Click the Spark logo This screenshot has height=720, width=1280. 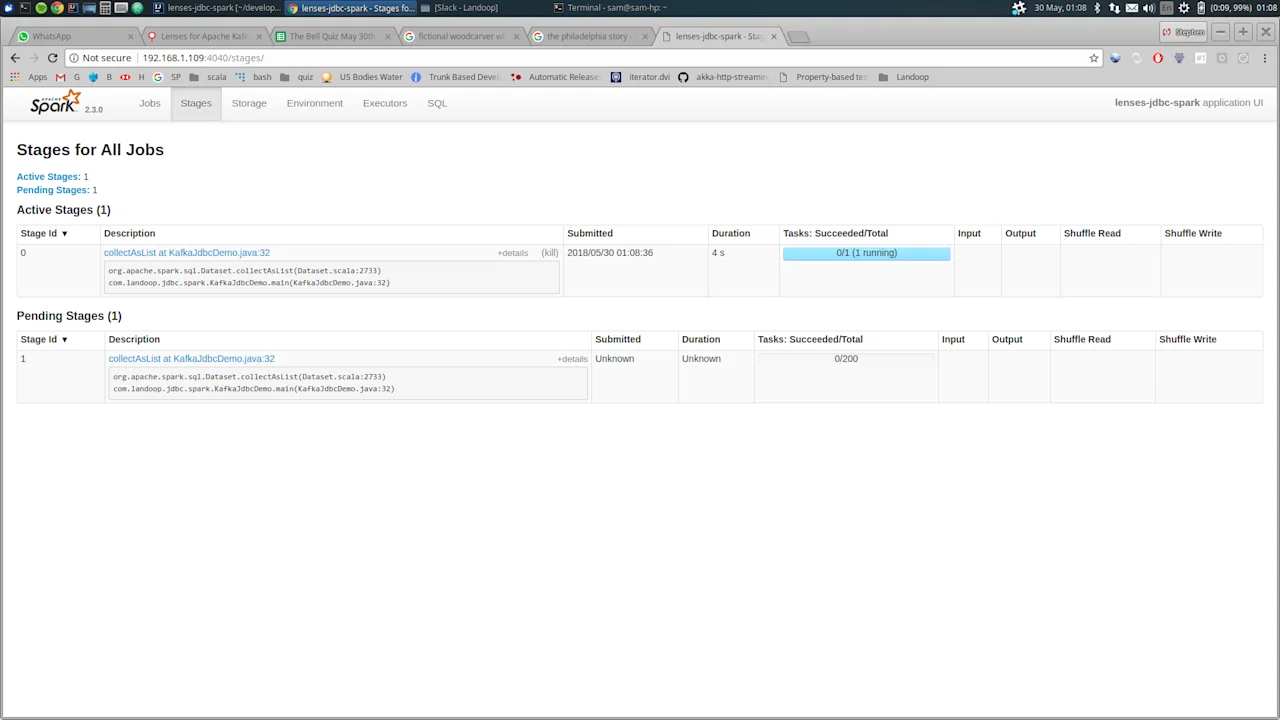[54, 102]
